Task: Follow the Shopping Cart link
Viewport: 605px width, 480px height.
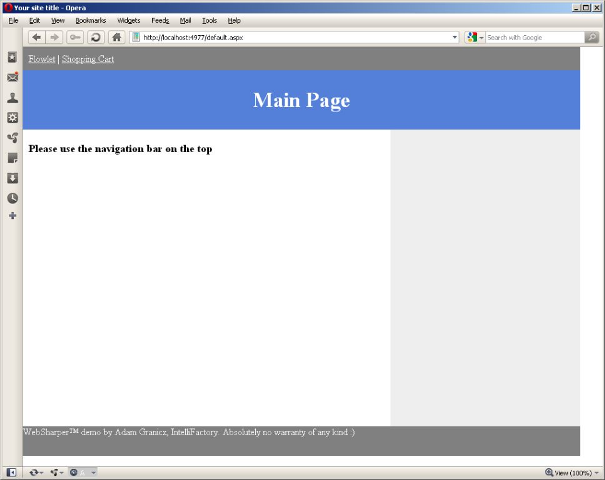Action: 88,59
